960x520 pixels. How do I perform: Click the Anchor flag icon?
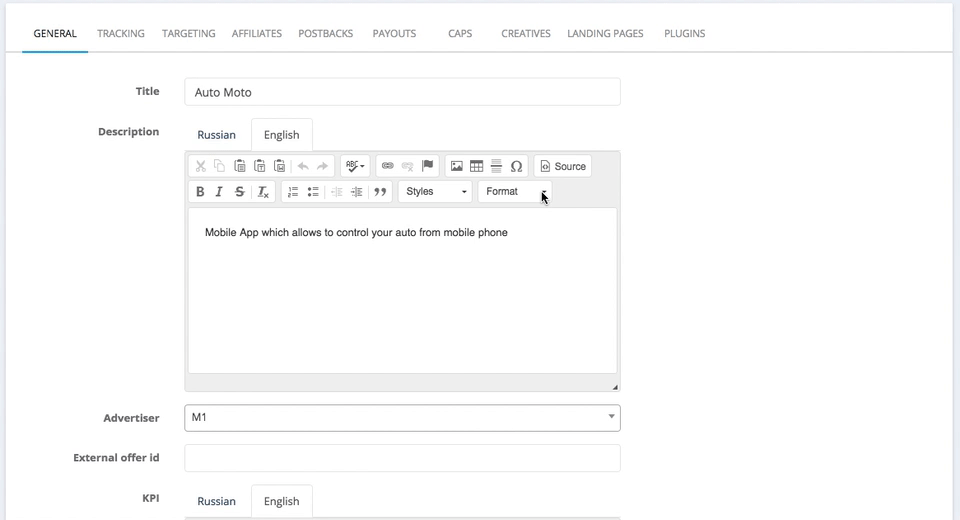pyautogui.click(x=427, y=166)
